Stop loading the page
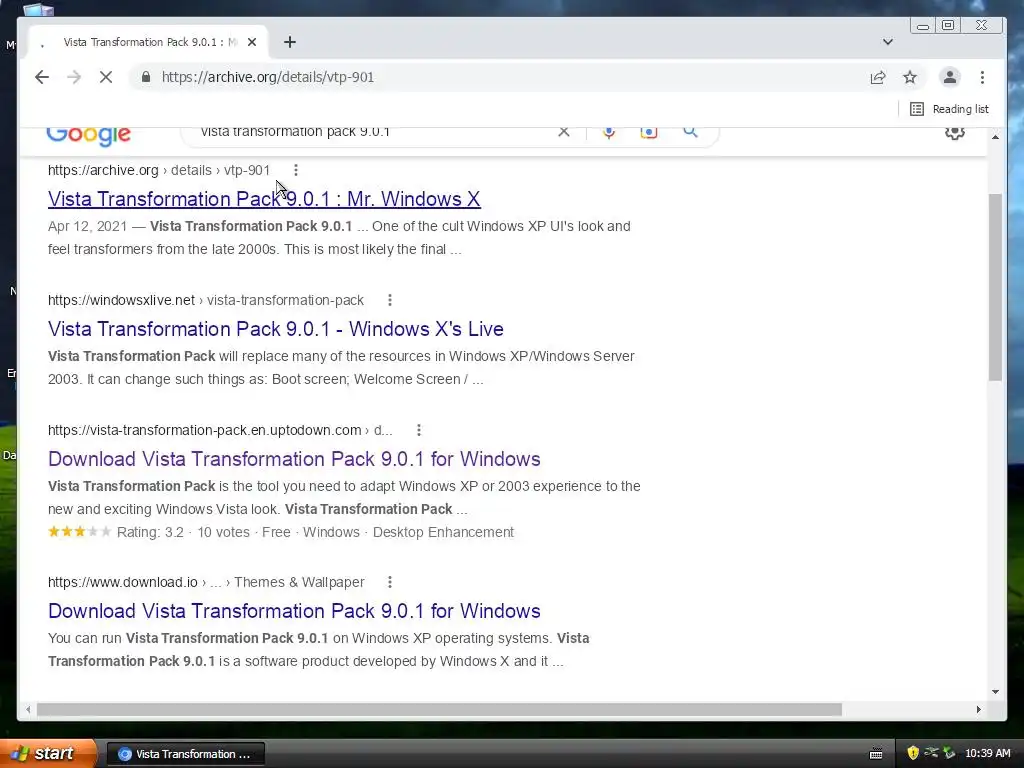Screen dimensions: 1024x768 point(106,77)
